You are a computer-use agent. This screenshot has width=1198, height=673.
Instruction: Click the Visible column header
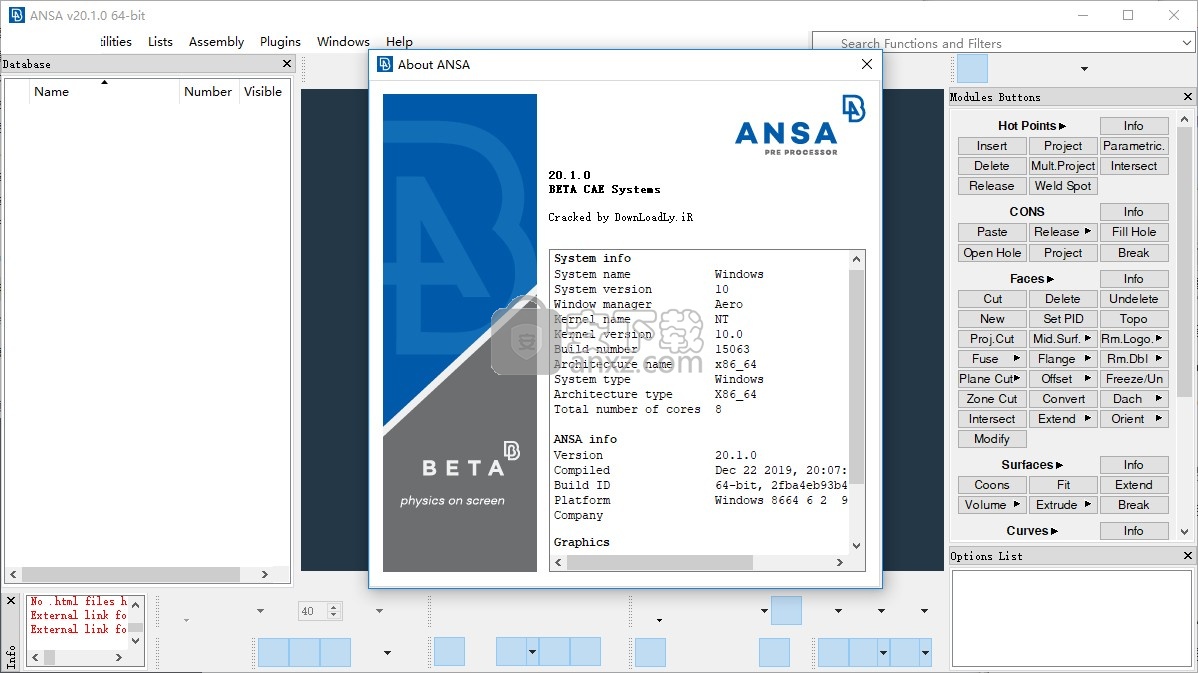click(x=263, y=91)
